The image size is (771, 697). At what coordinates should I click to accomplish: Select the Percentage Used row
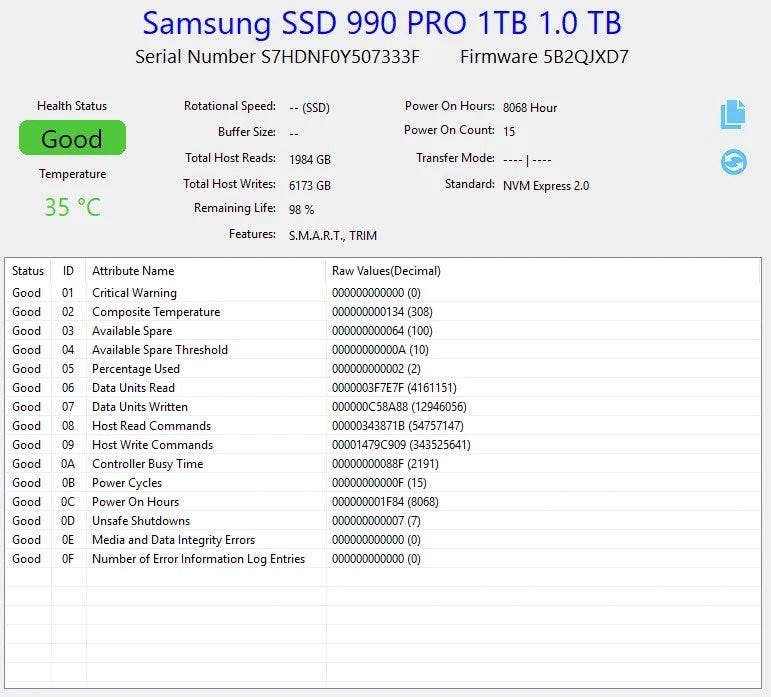[x=383, y=369]
